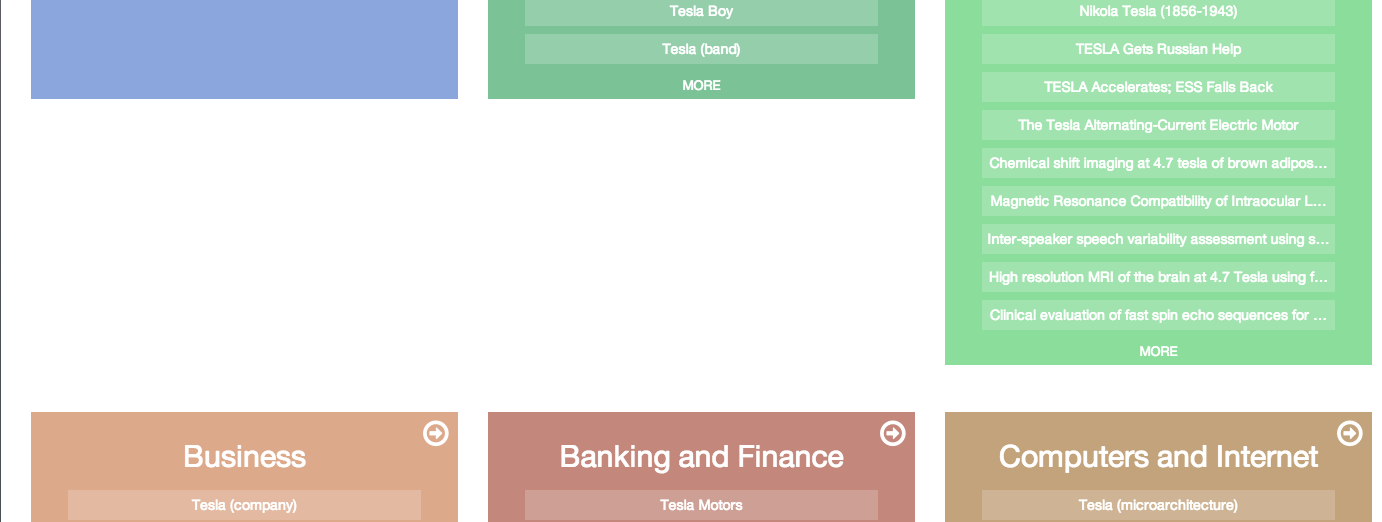Expand MORE under Clinical evaluation result
Image resolution: width=1382 pixels, height=522 pixels.
1158,351
